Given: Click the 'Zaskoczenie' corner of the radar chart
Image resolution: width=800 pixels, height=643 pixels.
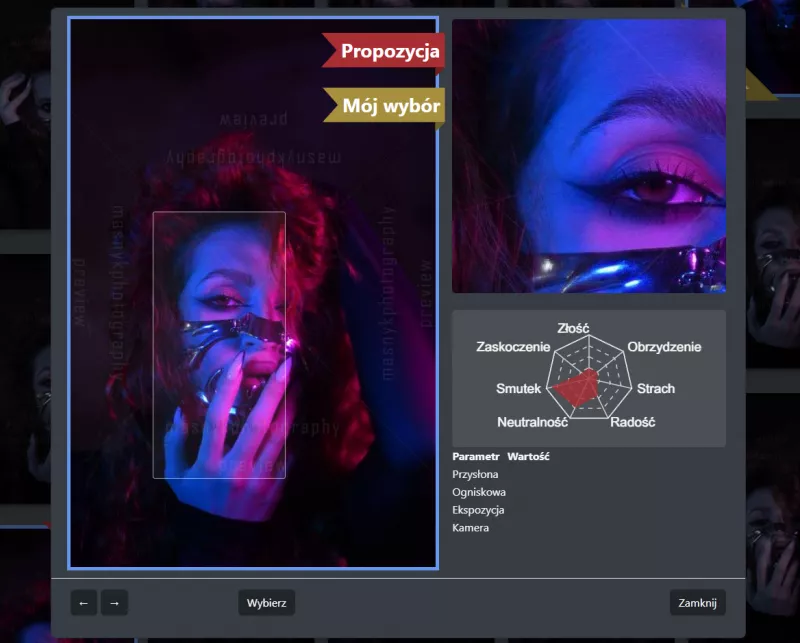Looking at the screenshot, I should (514, 347).
